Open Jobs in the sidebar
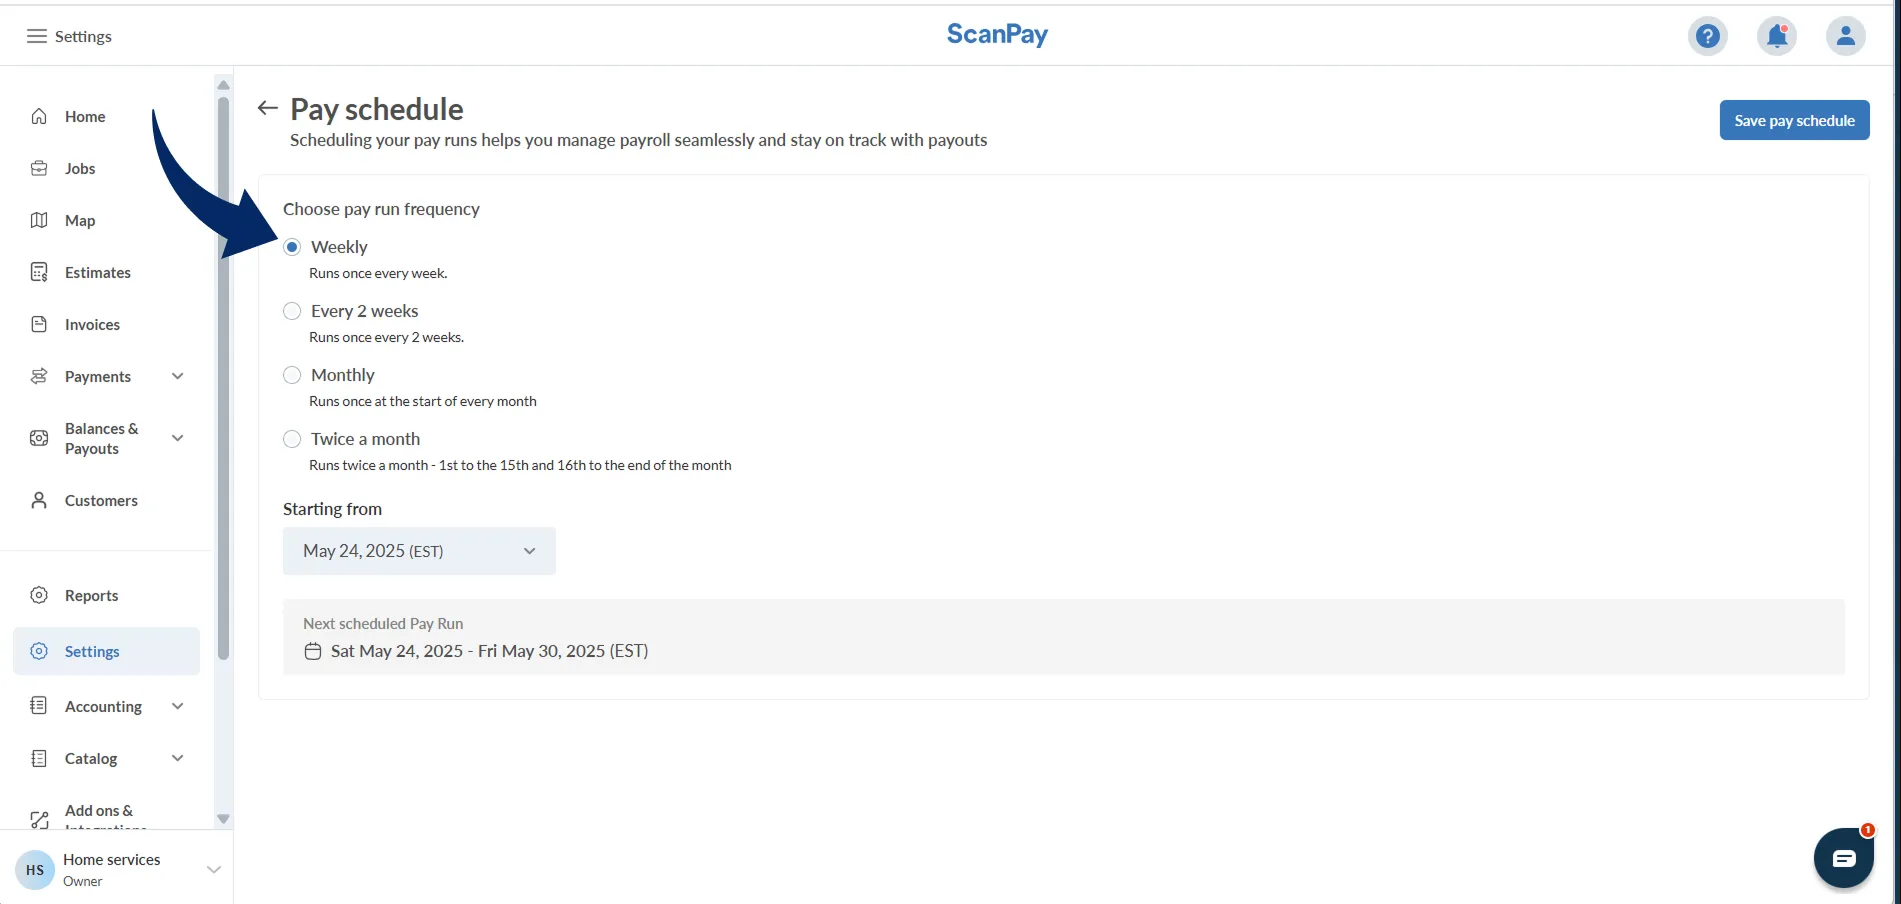This screenshot has height=904, width=1901. click(80, 168)
